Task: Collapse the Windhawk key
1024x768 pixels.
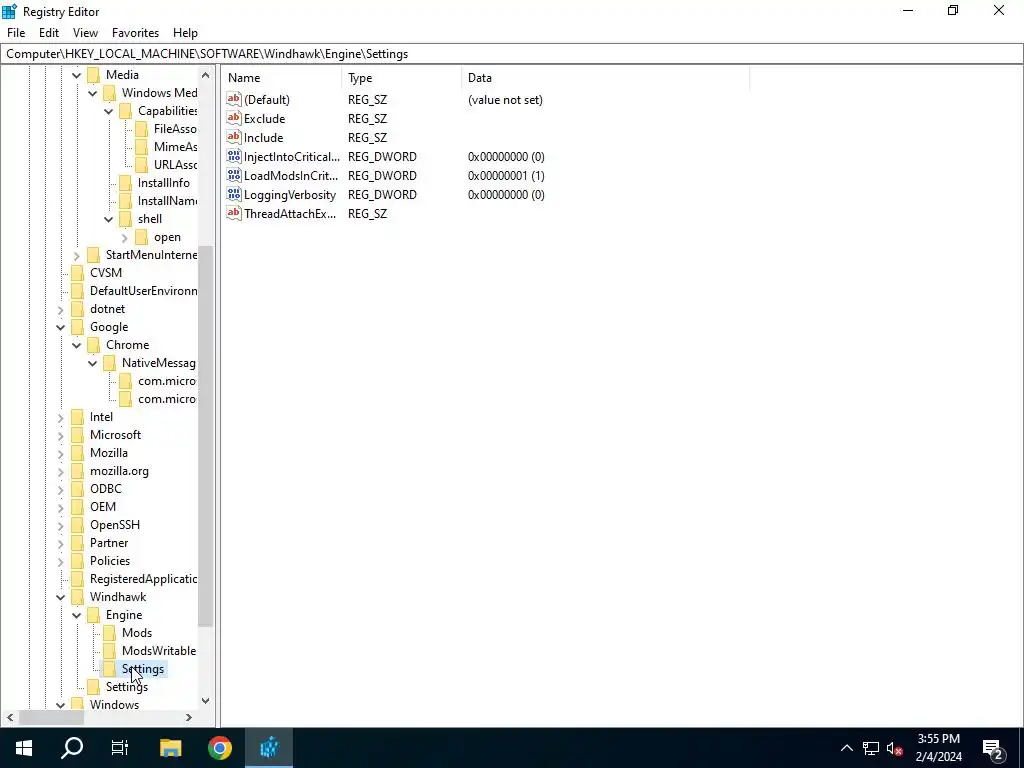Action: (61, 597)
